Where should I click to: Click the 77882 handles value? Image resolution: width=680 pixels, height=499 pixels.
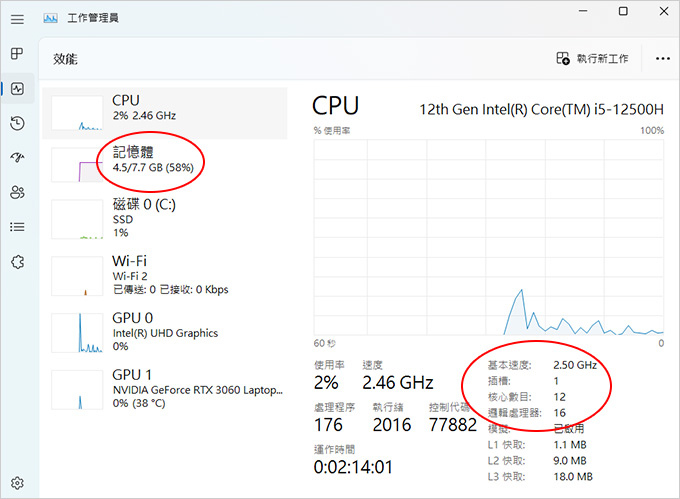coord(453,425)
